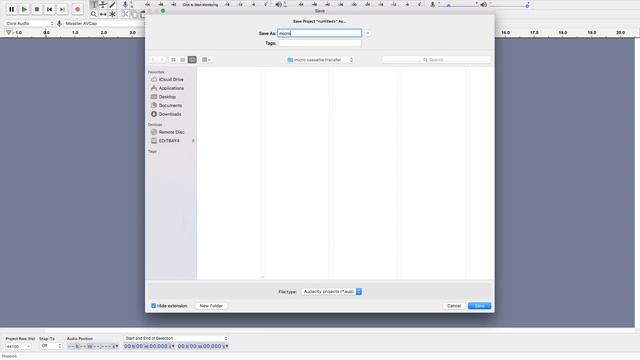640x360 pixels.
Task: Collapse the save dialog with the arrow button
Action: [x=368, y=33]
